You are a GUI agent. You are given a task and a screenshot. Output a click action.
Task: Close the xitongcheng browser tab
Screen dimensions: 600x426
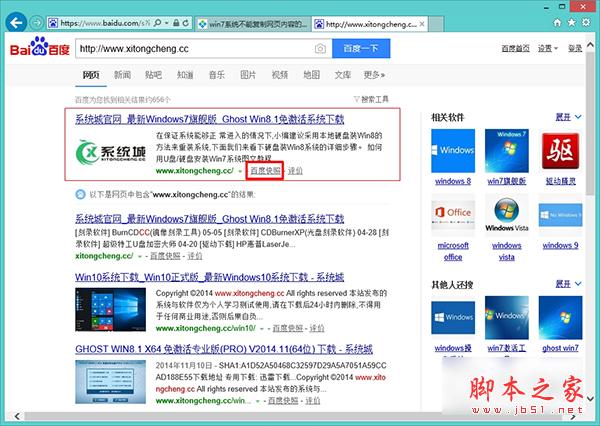[422, 24]
